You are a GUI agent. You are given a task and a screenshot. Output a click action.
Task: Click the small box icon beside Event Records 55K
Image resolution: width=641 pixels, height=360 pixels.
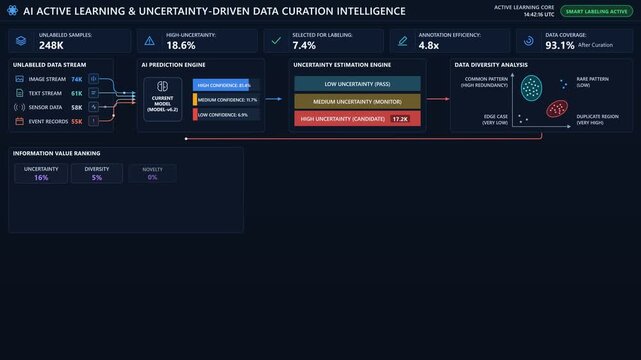pyautogui.click(x=93, y=121)
